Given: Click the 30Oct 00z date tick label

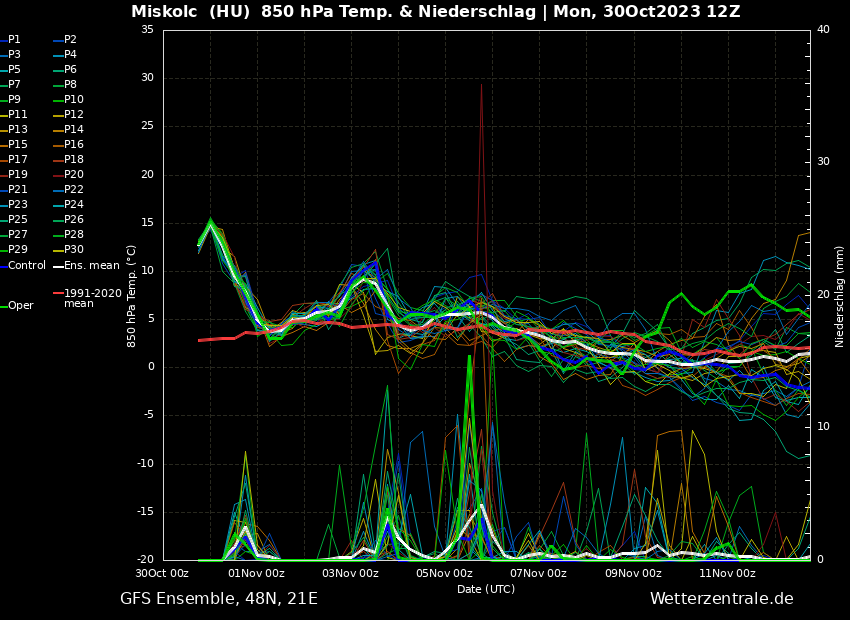Looking at the screenshot, I should (162, 573).
